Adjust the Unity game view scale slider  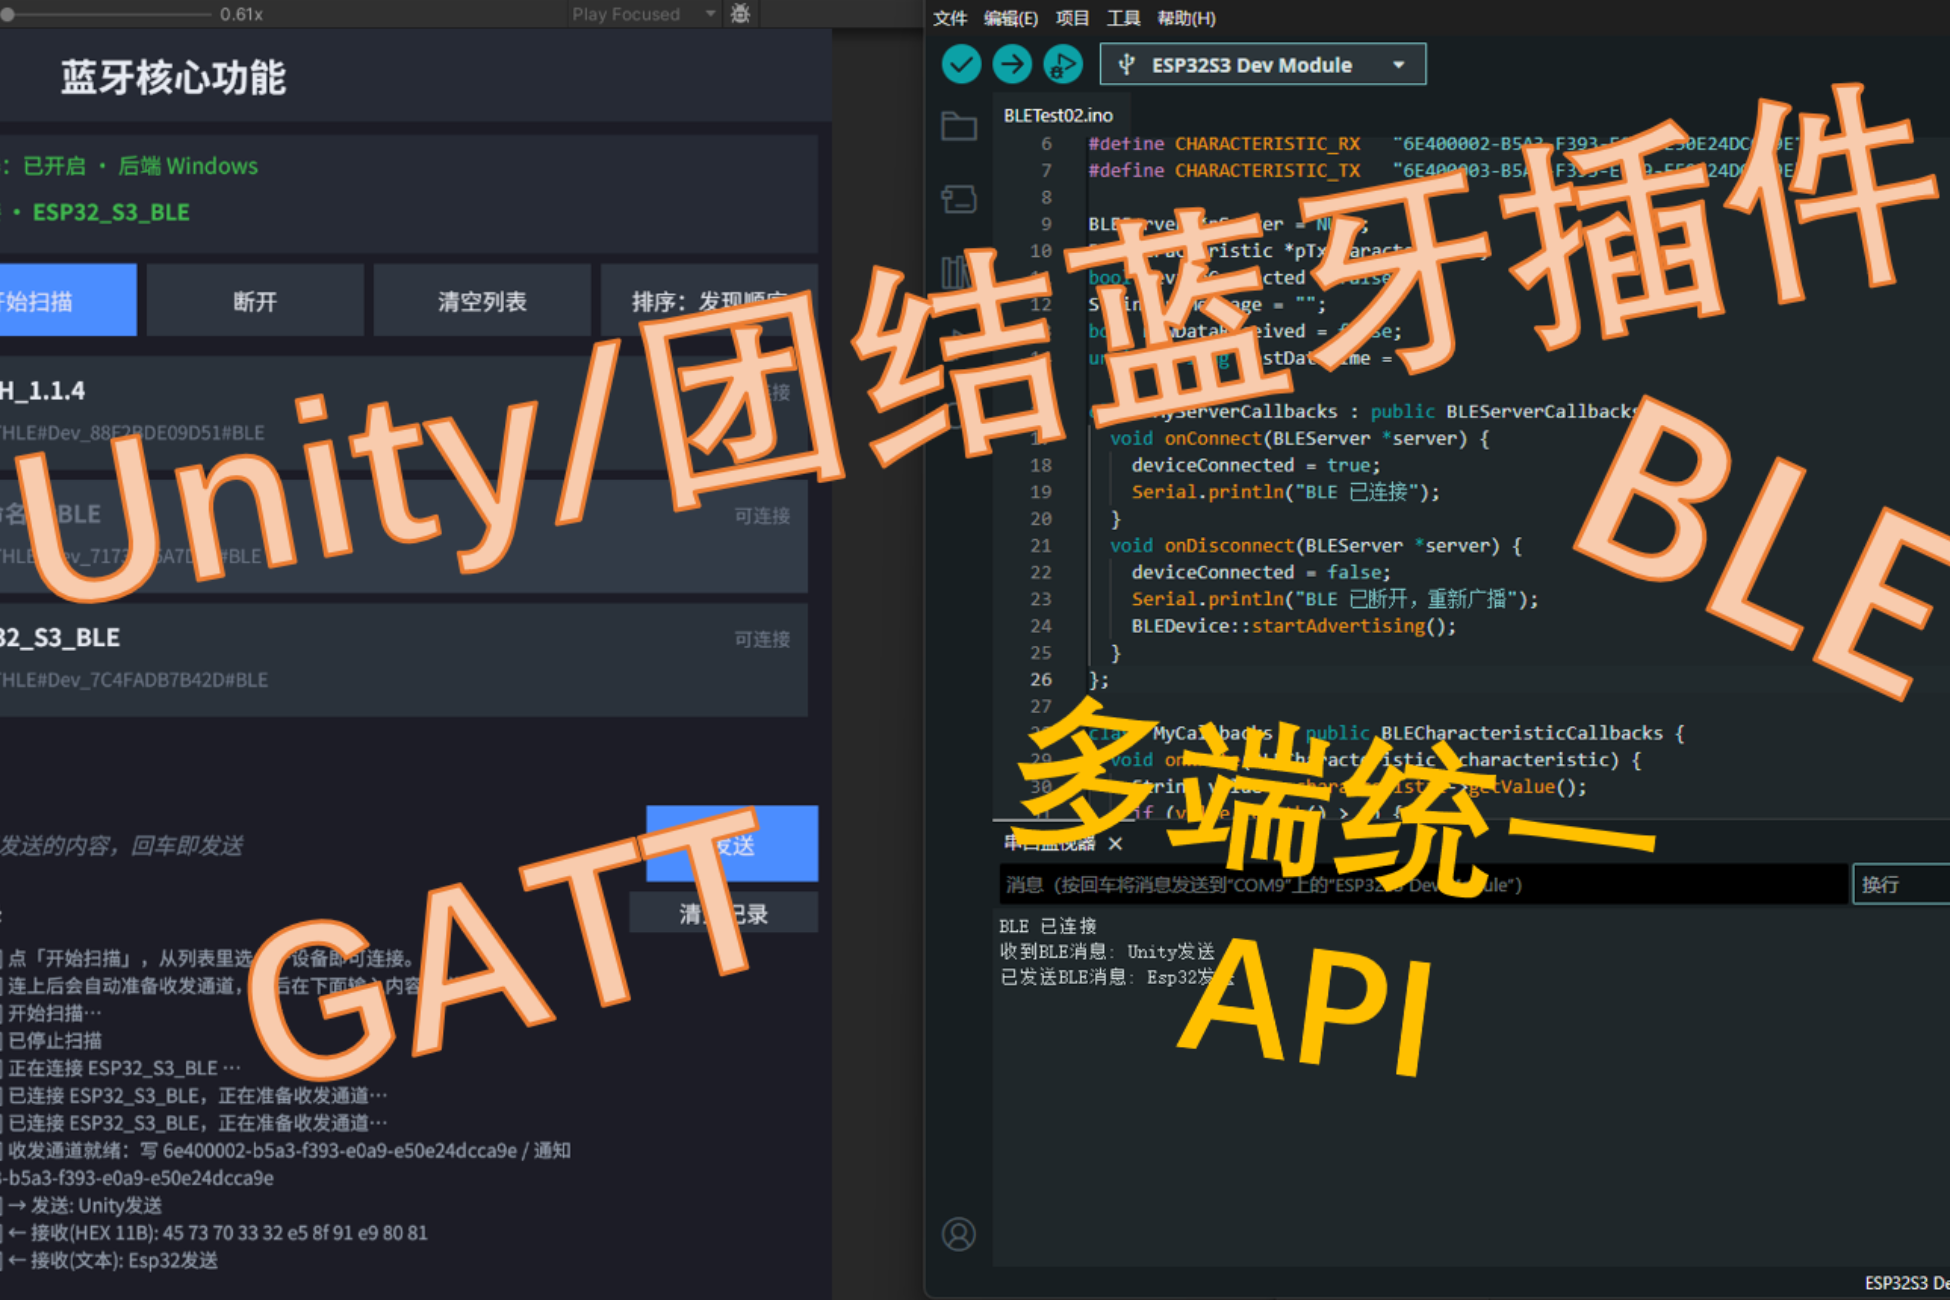(105, 14)
